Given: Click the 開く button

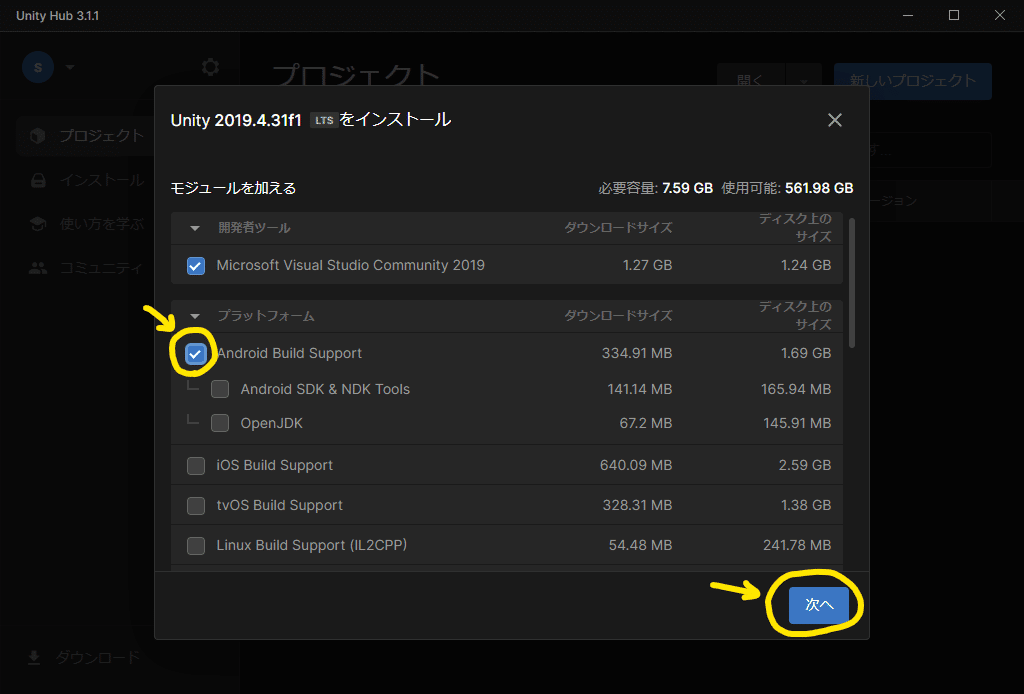Looking at the screenshot, I should pyautogui.click(x=751, y=81).
